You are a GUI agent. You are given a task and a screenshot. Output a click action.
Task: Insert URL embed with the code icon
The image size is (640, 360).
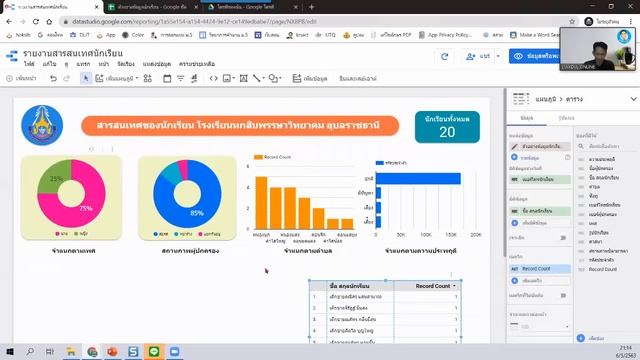click(213, 78)
